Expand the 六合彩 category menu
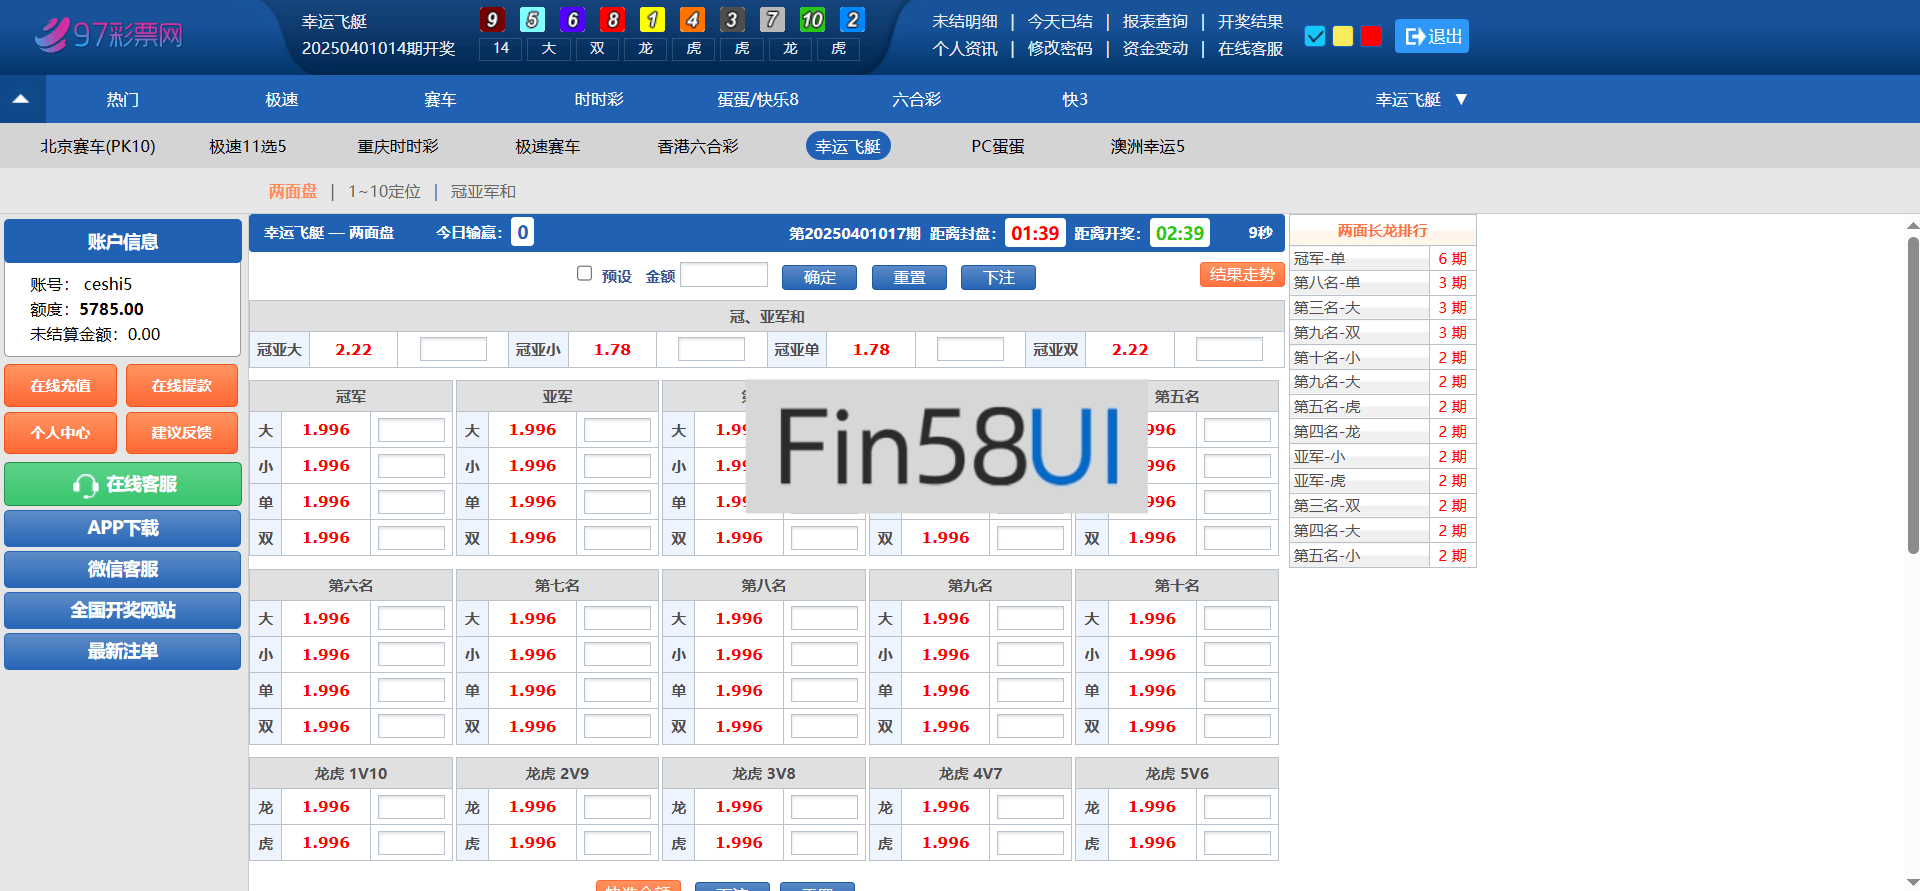Screen dimensions: 1920x891 pyautogui.click(x=916, y=99)
